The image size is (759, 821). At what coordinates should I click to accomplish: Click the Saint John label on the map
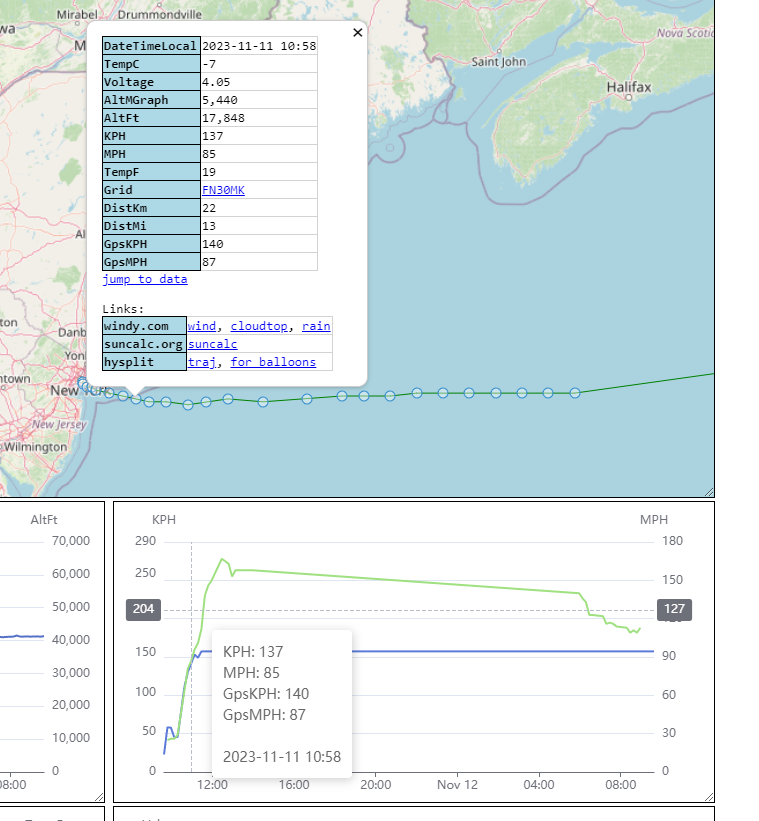click(498, 62)
